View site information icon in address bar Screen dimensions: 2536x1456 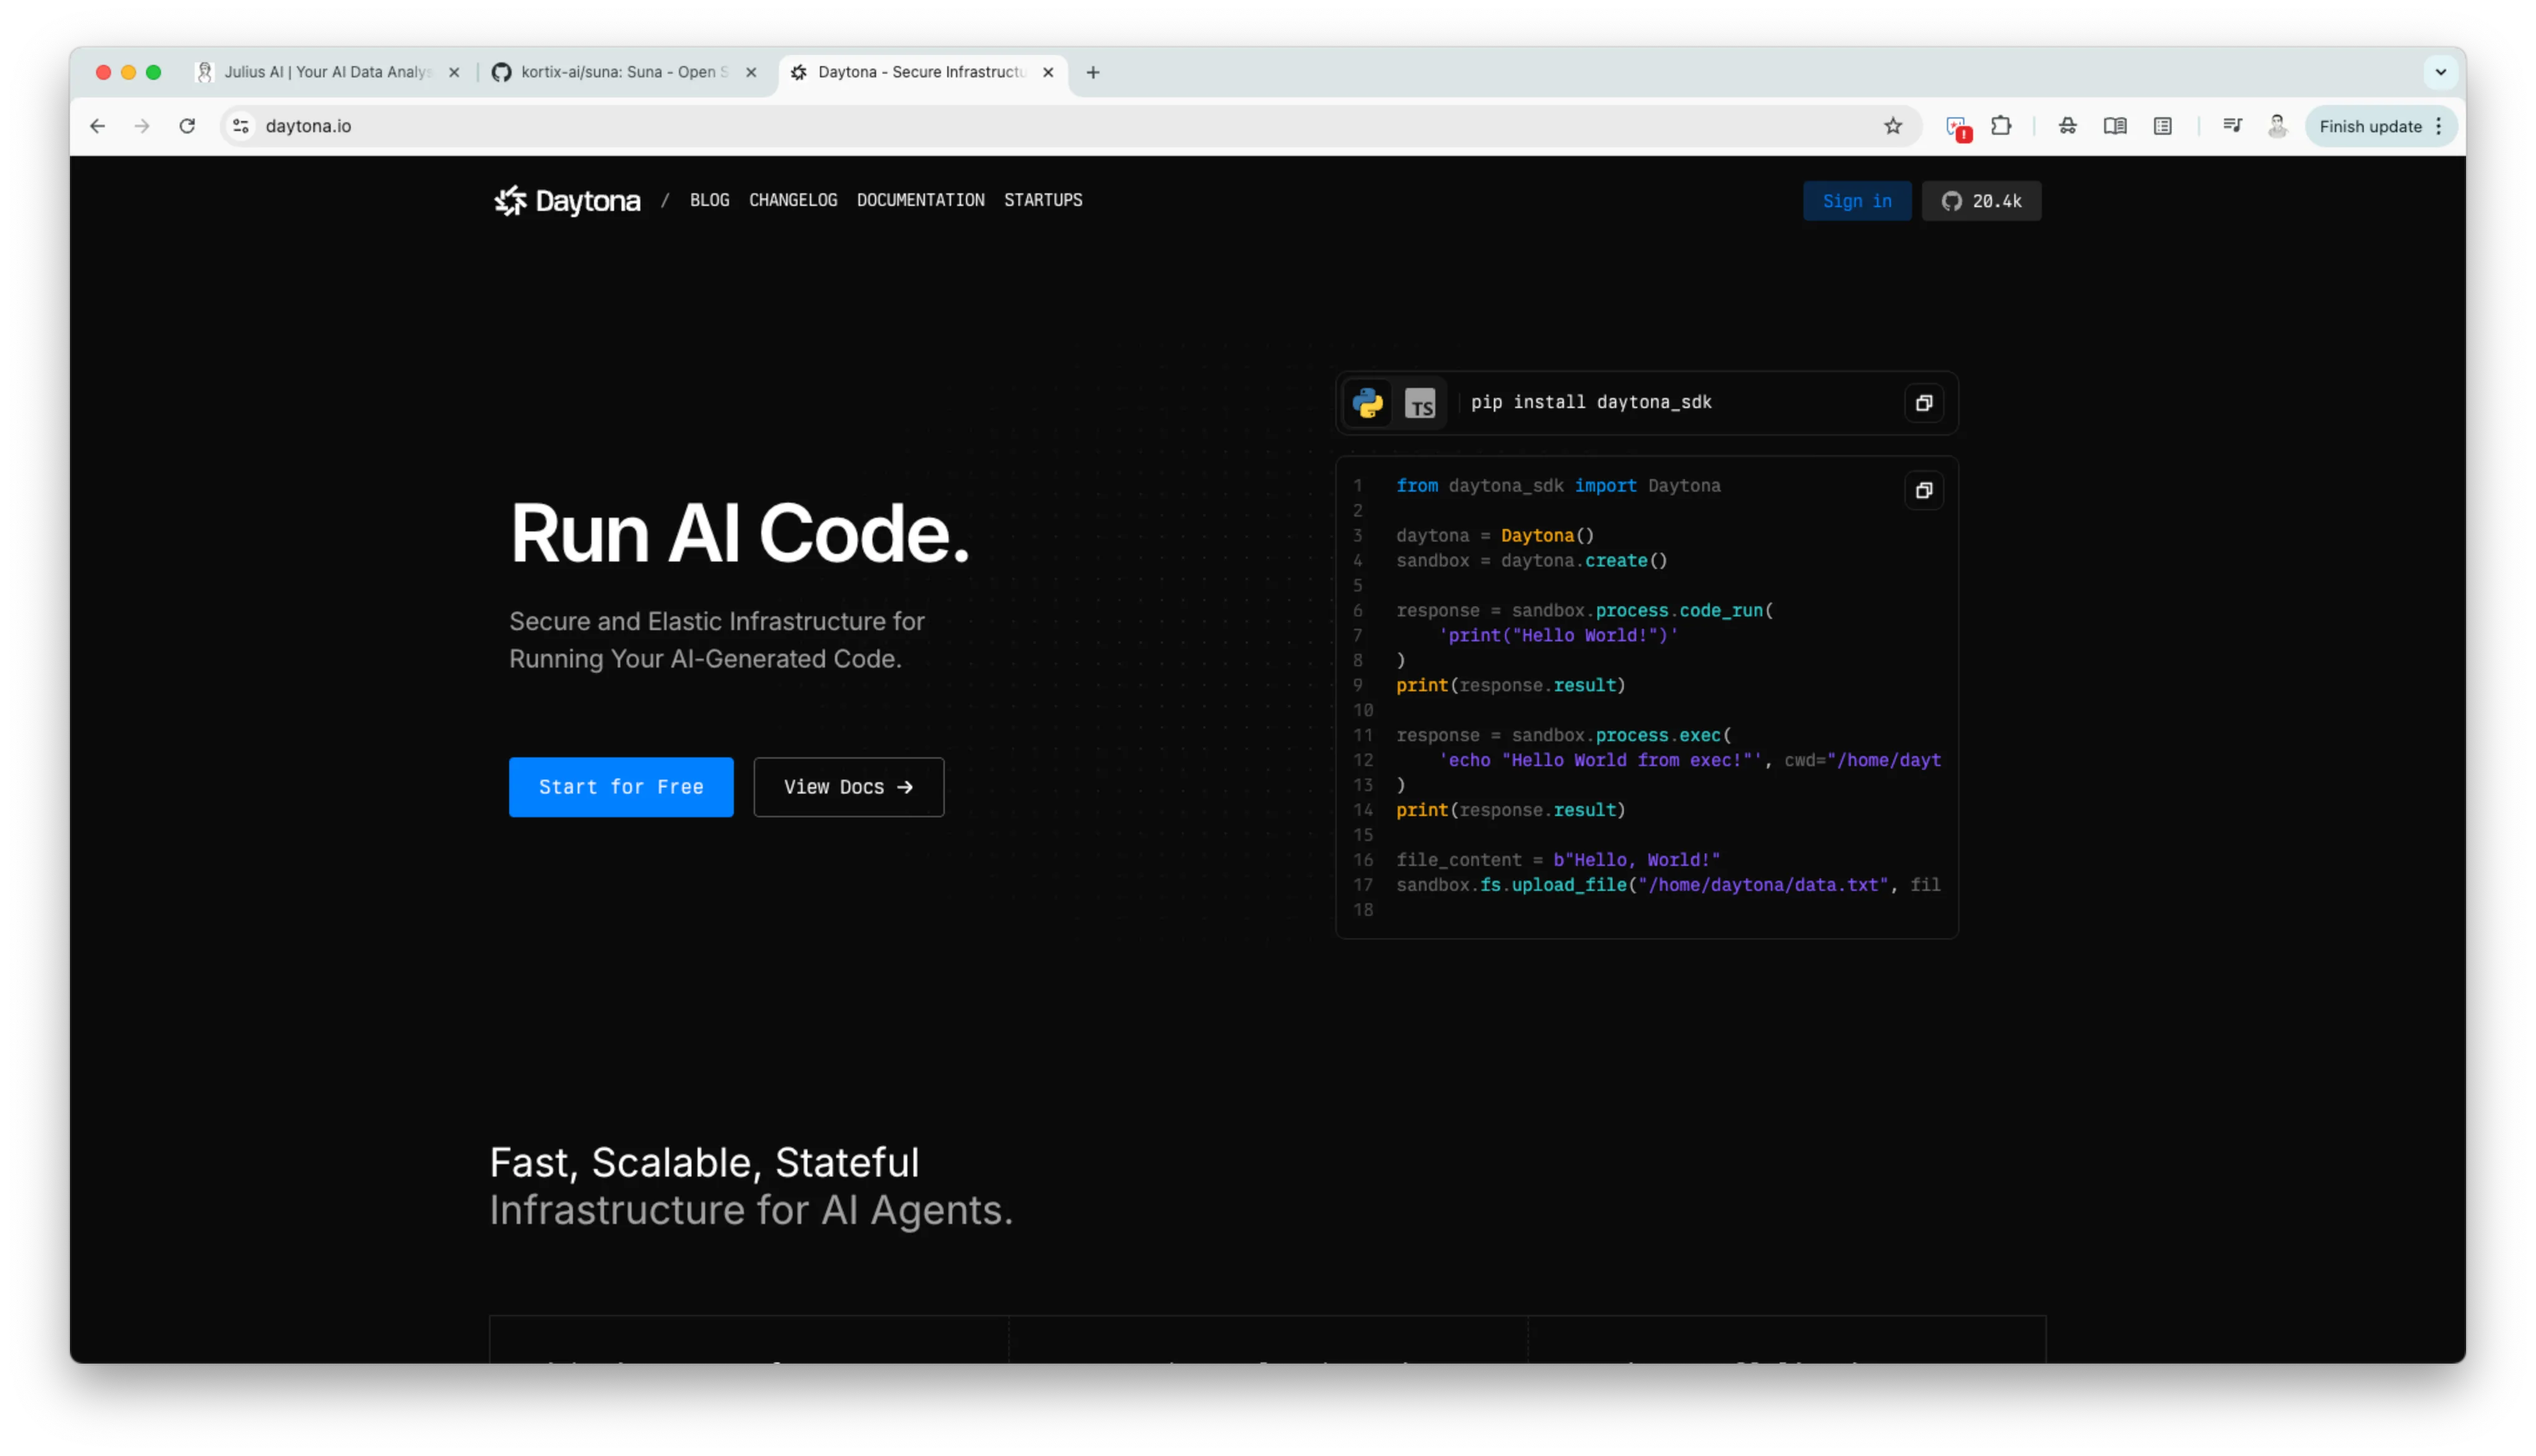coord(241,126)
